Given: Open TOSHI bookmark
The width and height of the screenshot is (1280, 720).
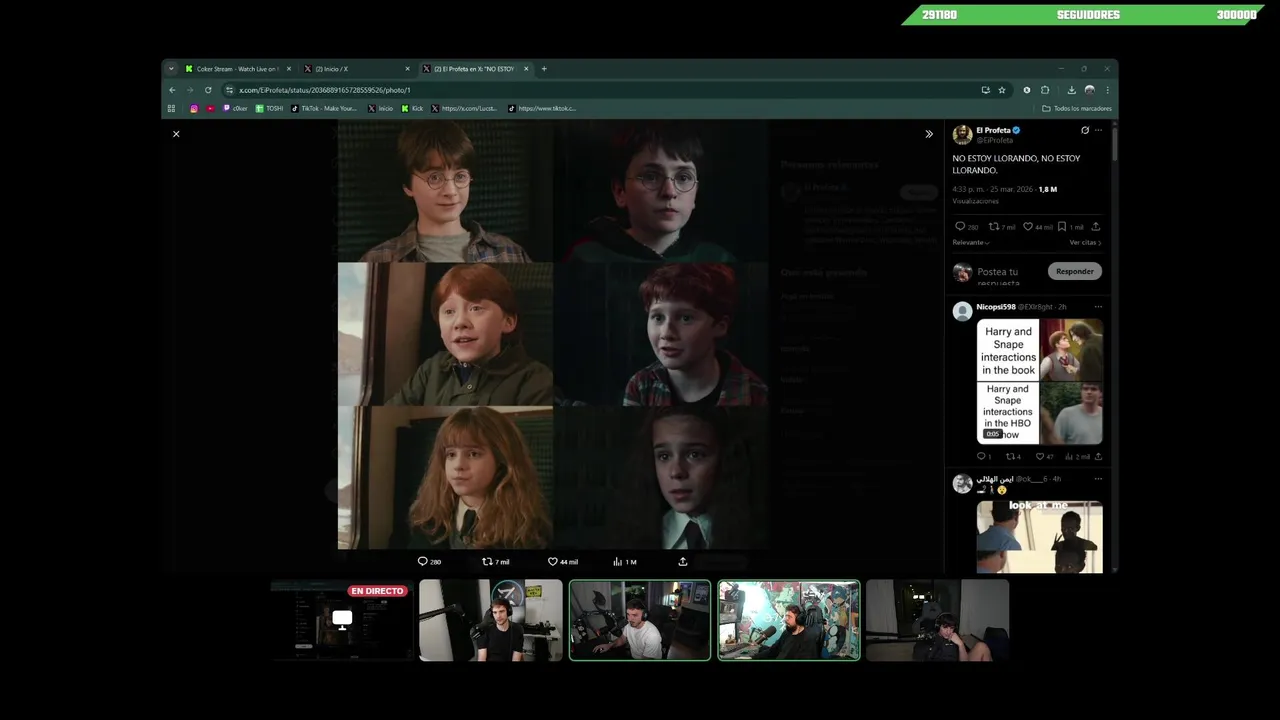Looking at the screenshot, I should (x=270, y=108).
